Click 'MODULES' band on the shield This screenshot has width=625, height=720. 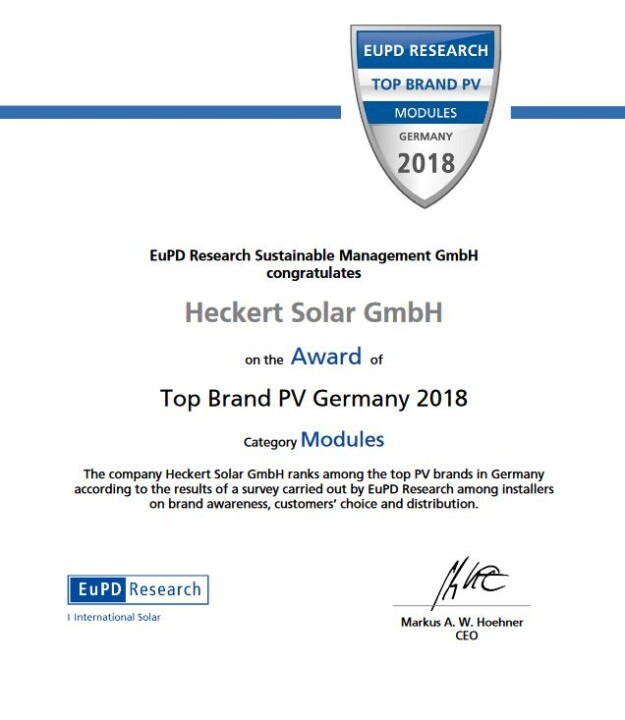point(426,113)
